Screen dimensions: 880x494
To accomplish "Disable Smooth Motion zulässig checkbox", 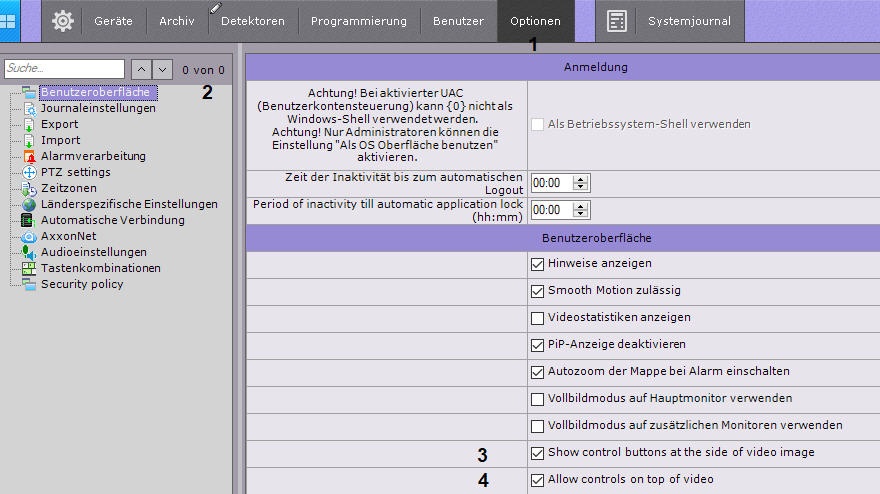I will 538,291.
